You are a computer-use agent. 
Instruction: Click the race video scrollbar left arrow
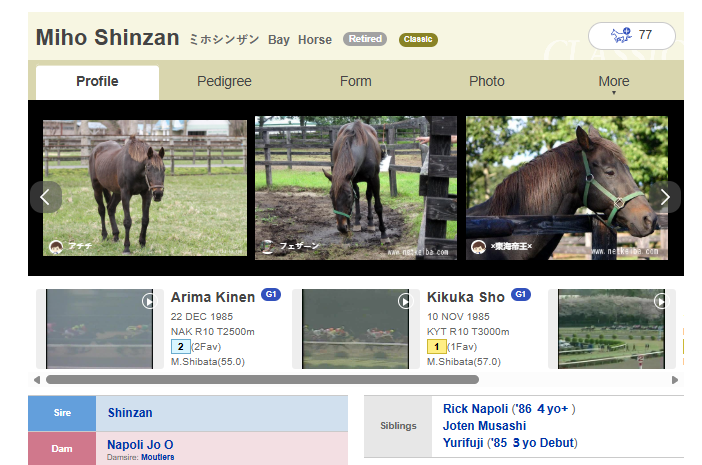point(37,380)
